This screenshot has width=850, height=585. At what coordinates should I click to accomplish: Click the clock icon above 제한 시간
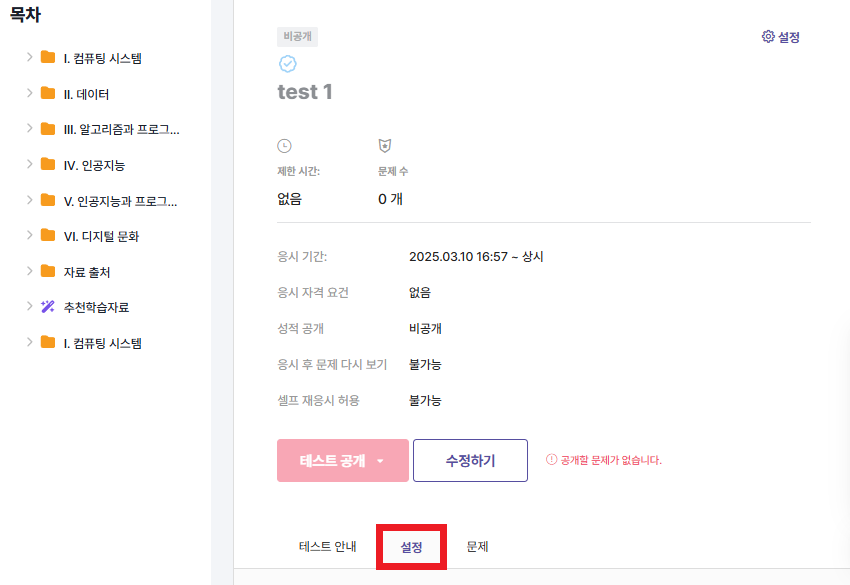[x=284, y=146]
